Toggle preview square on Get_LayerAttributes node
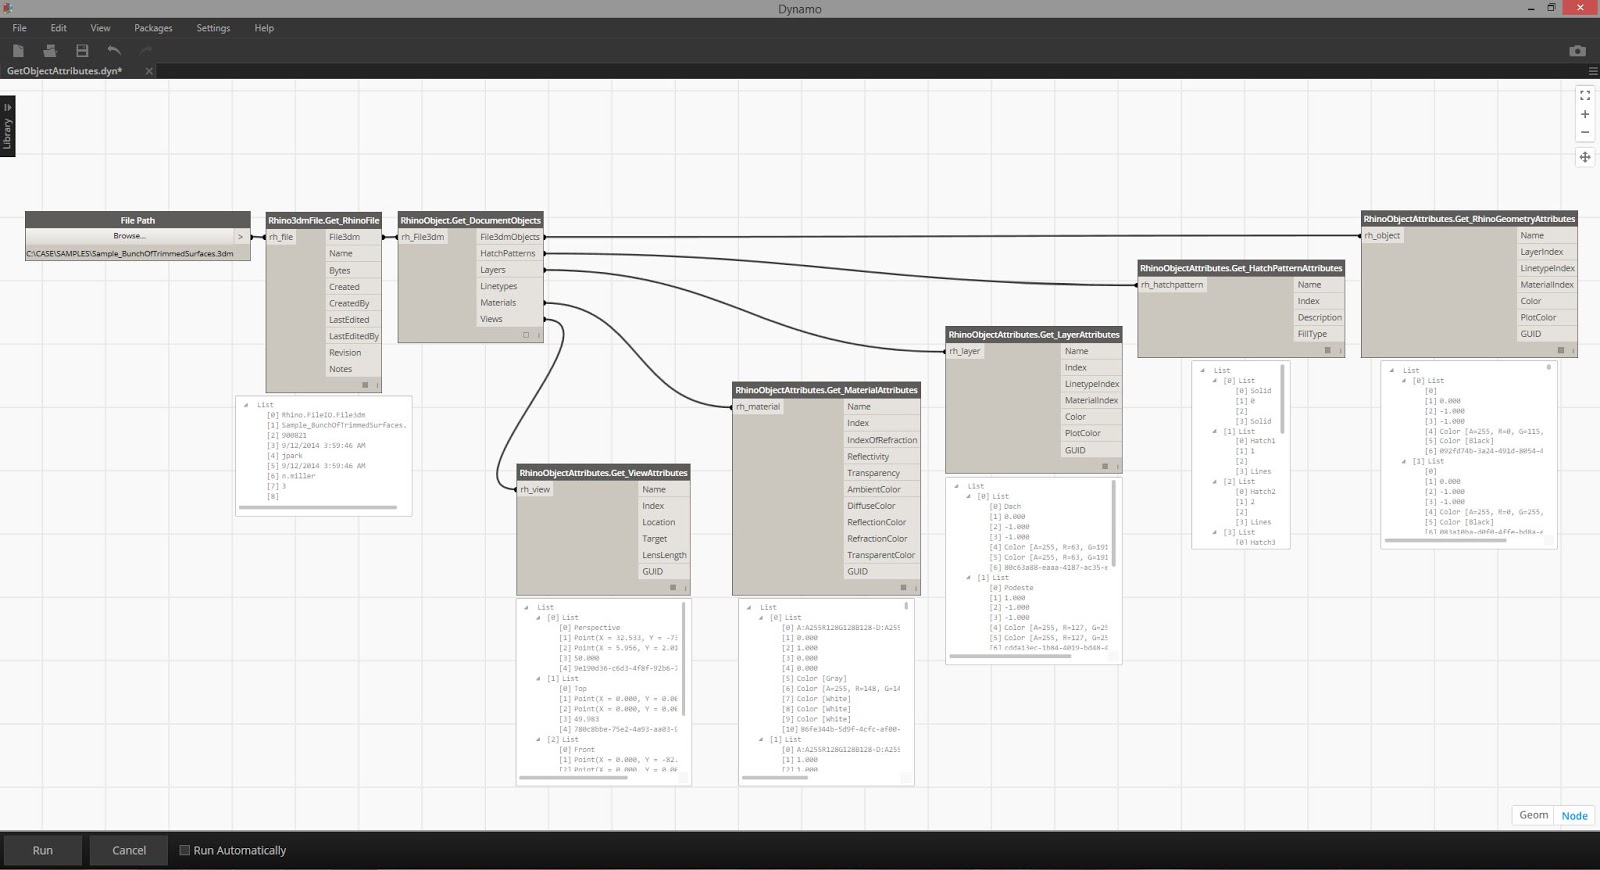This screenshot has height=870, width=1600. click(1105, 466)
